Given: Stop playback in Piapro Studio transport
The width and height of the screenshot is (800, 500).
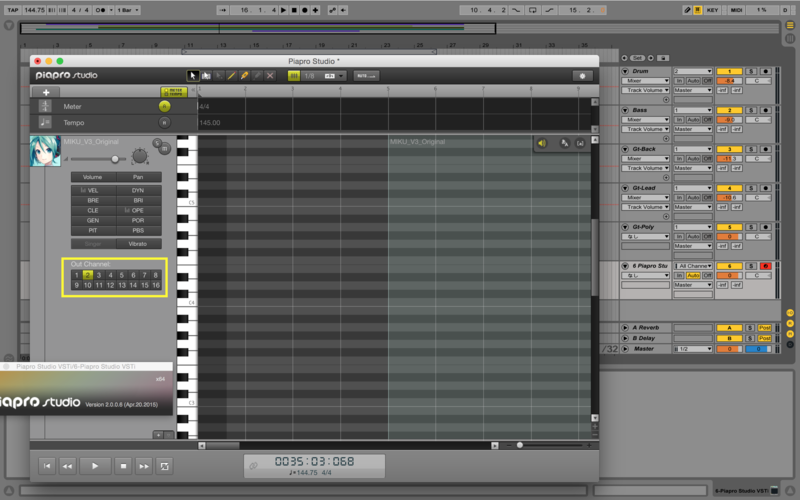Looking at the screenshot, I should click(123, 466).
